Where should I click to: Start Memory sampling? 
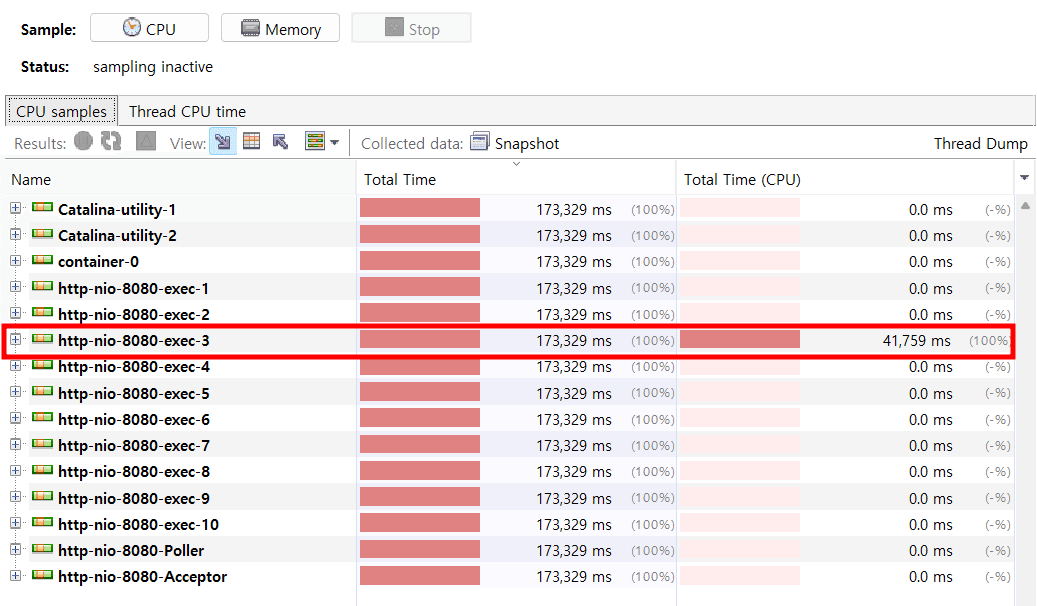tap(280, 29)
